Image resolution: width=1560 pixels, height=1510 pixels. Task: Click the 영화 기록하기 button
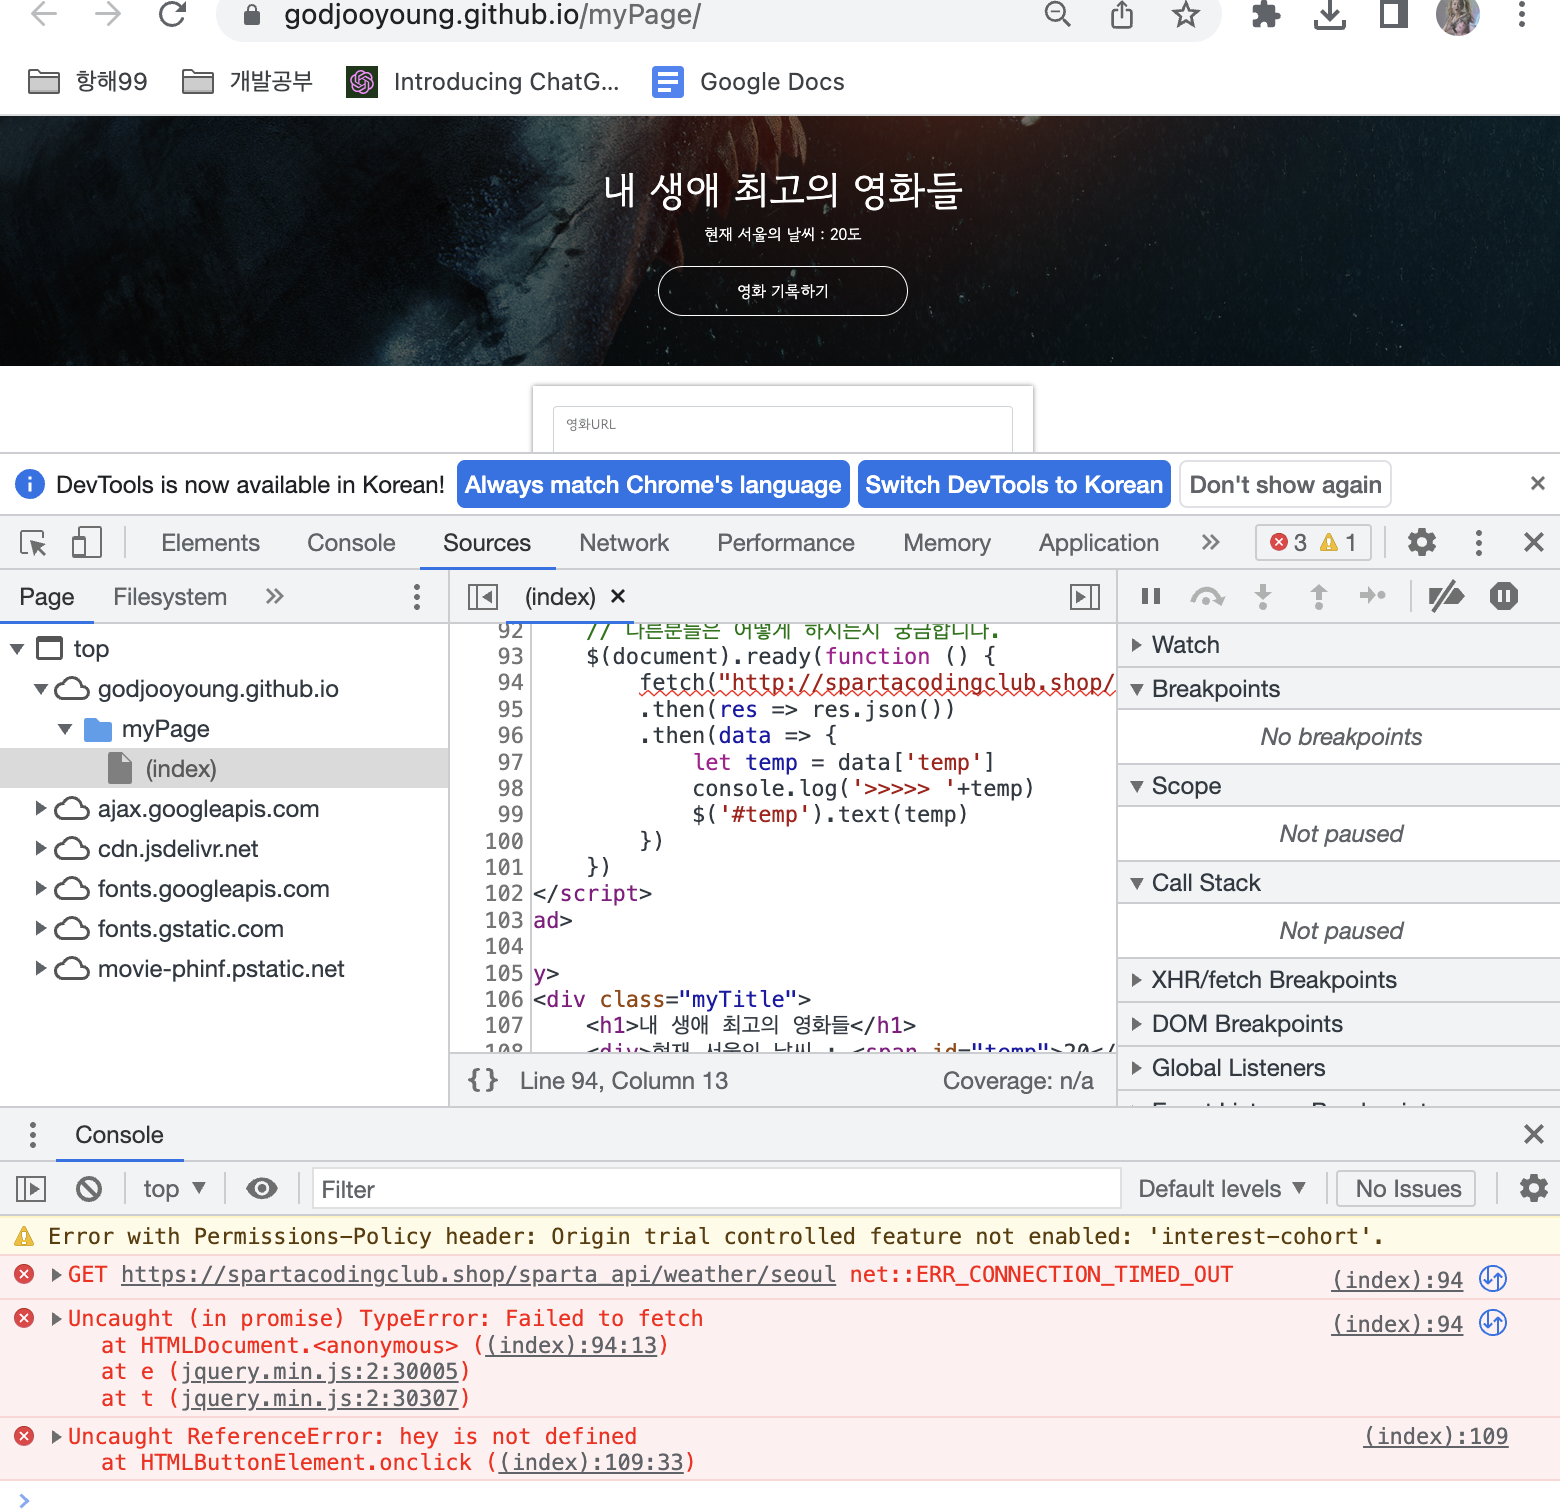click(783, 291)
